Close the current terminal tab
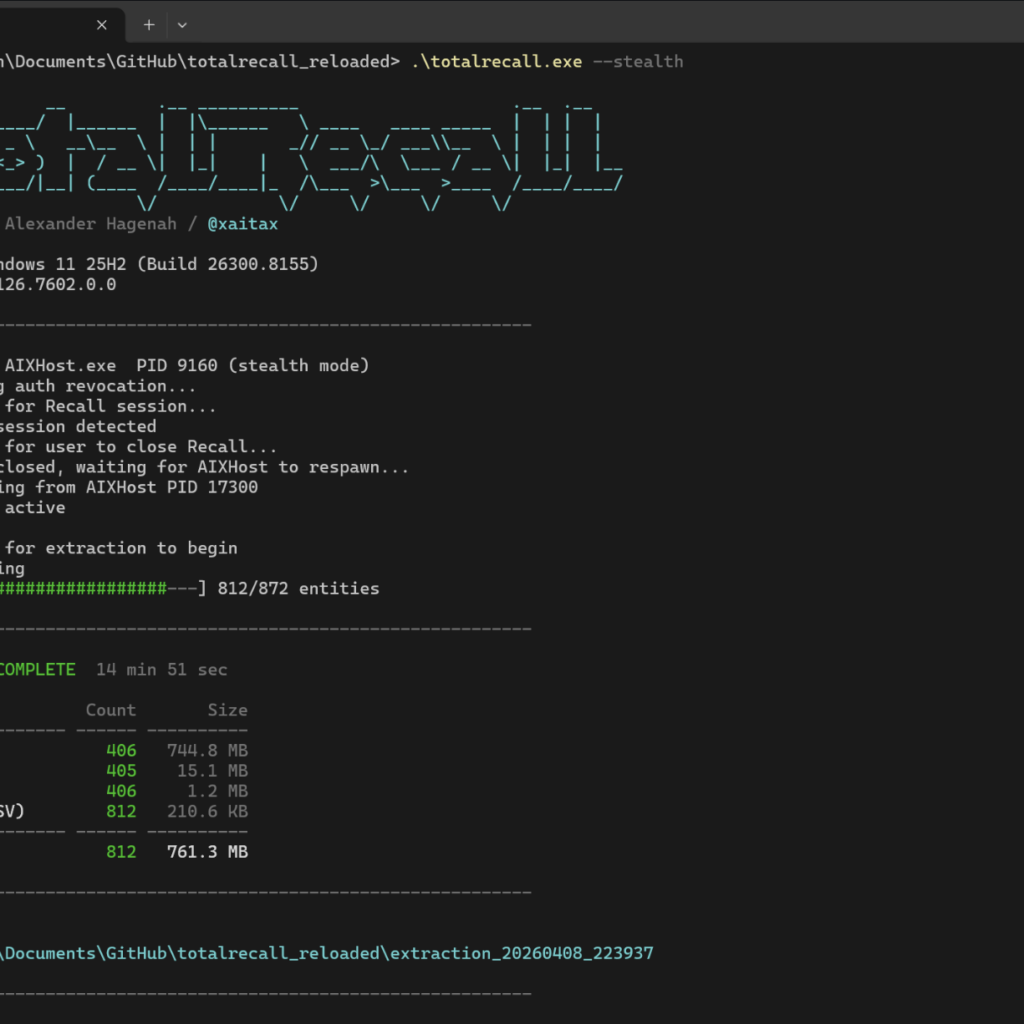This screenshot has width=1024, height=1024. click(101, 25)
